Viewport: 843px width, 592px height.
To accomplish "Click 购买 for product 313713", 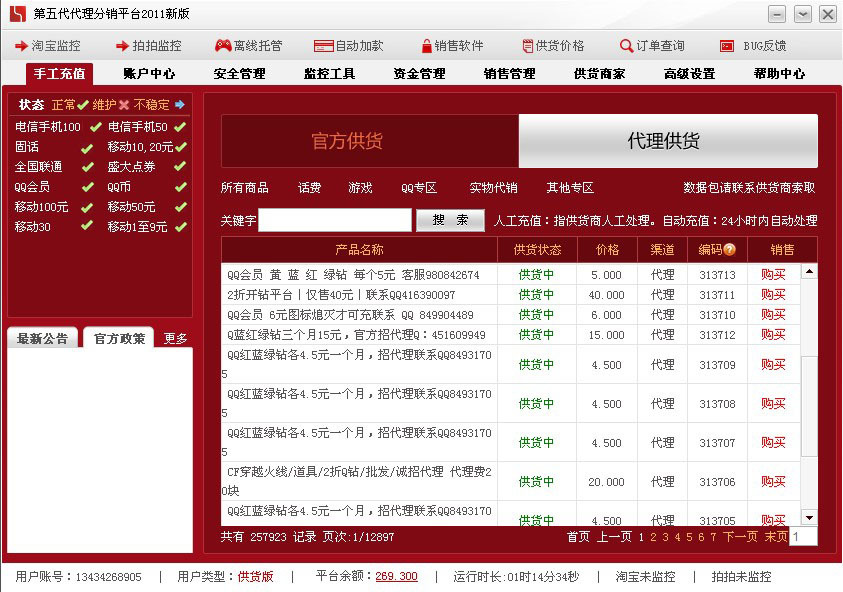I will click(773, 275).
